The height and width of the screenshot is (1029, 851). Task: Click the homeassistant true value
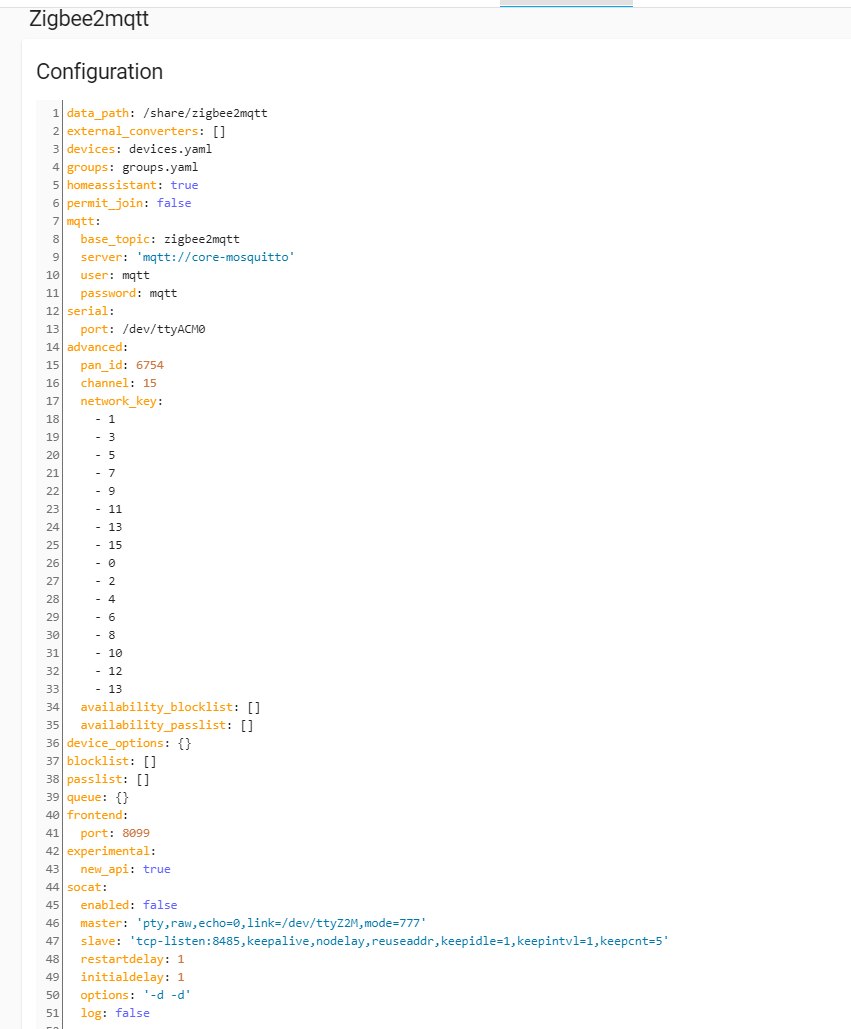[x=184, y=185]
